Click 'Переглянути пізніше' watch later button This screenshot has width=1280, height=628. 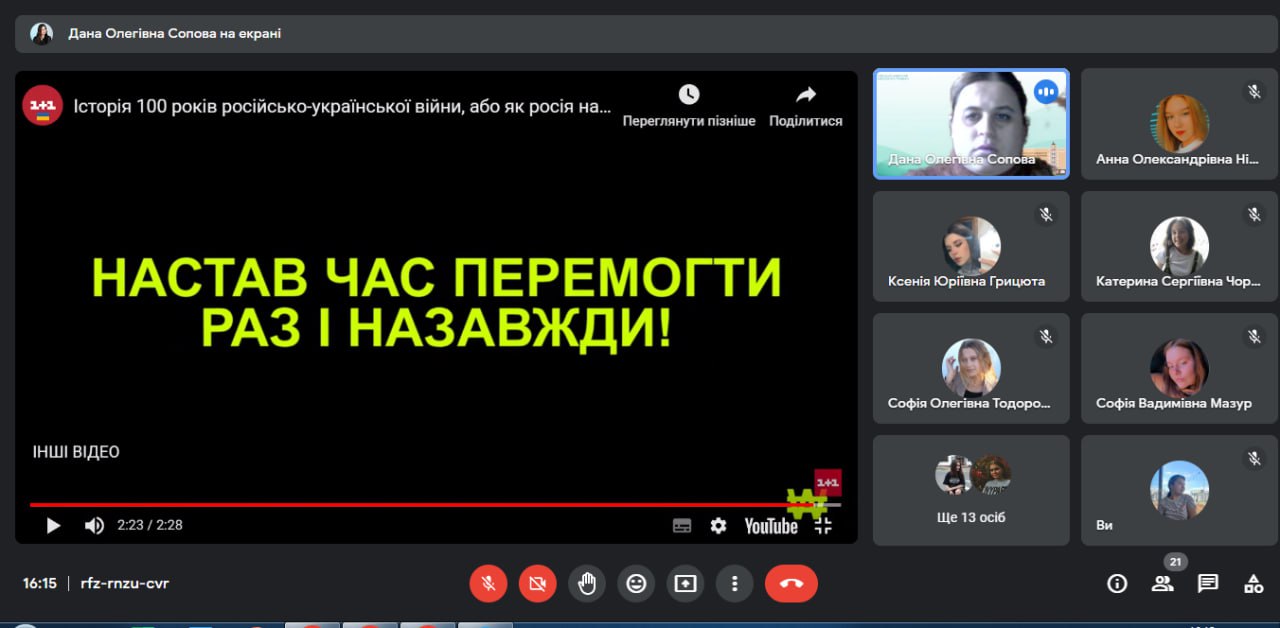(689, 106)
